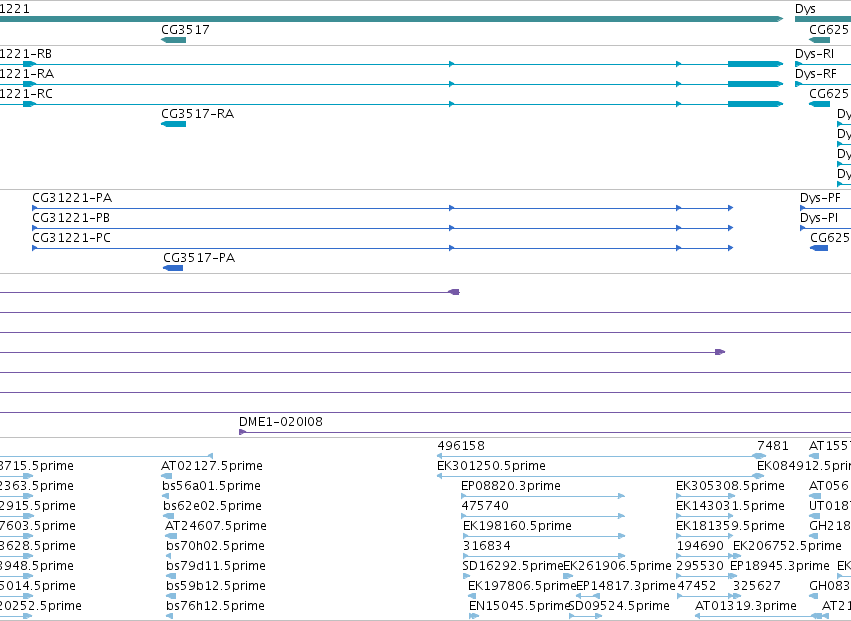Select EK261906.5prime EST label

(617, 566)
